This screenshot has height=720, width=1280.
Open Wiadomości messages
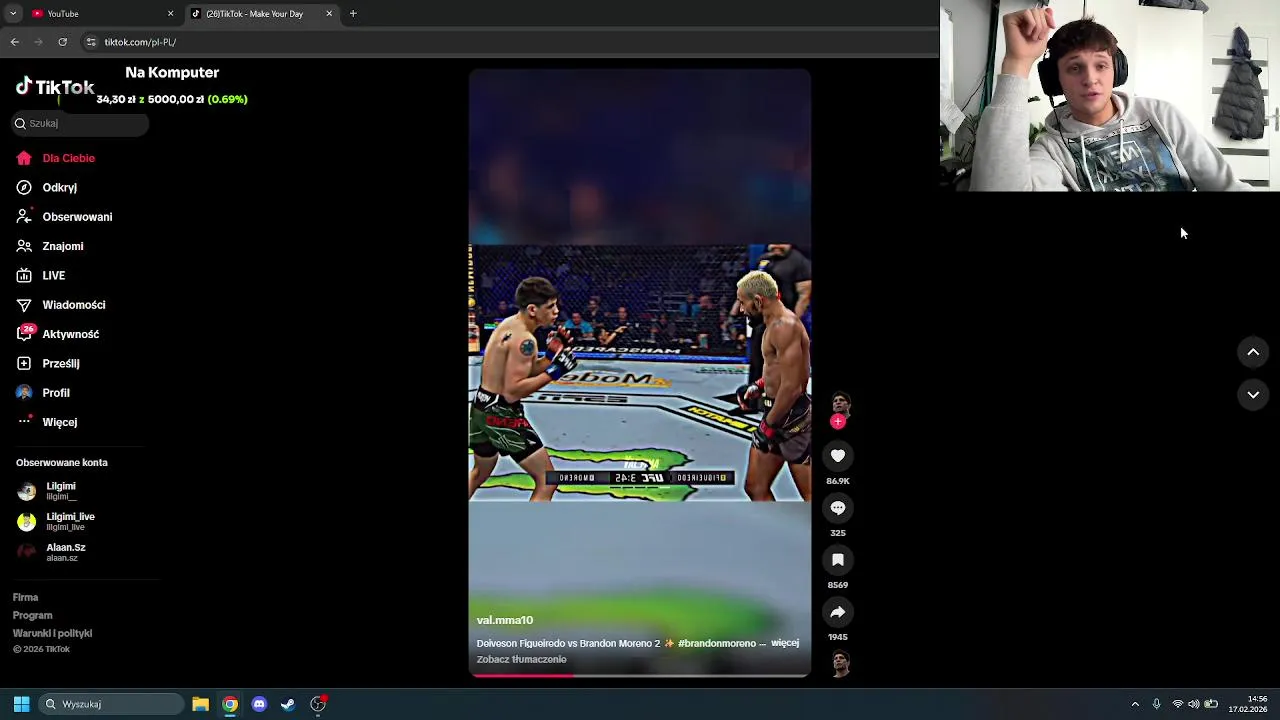click(60, 305)
